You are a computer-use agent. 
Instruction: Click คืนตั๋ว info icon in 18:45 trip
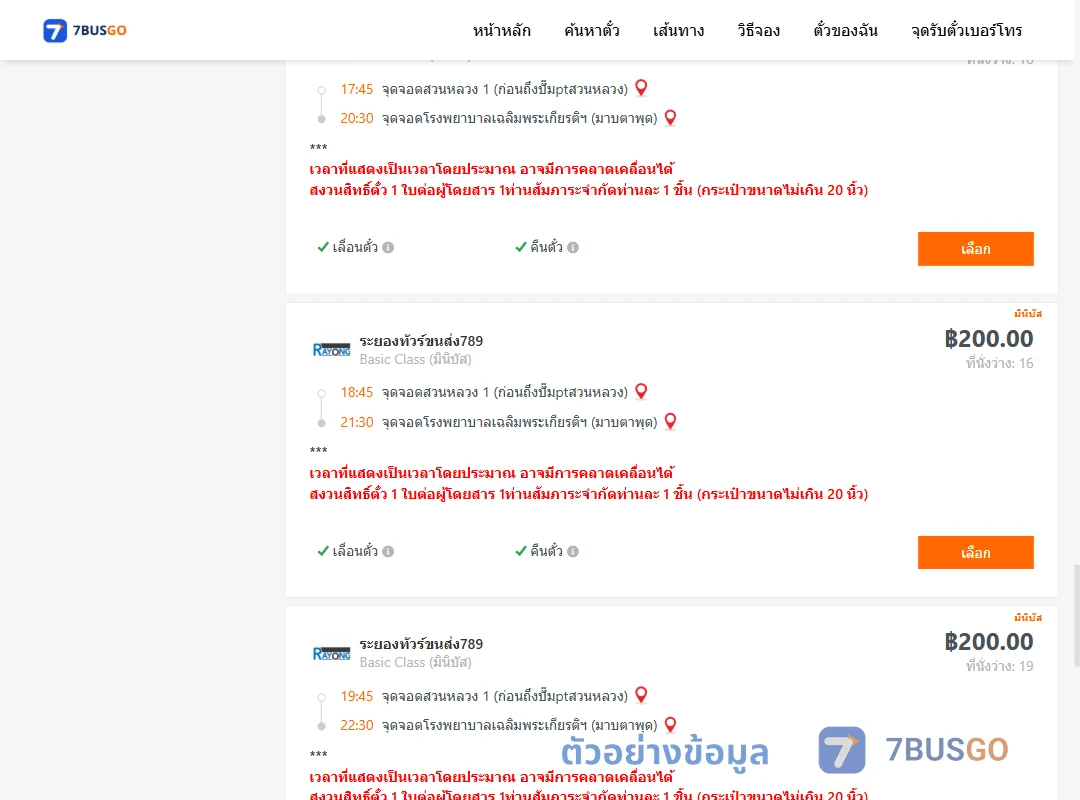573,551
